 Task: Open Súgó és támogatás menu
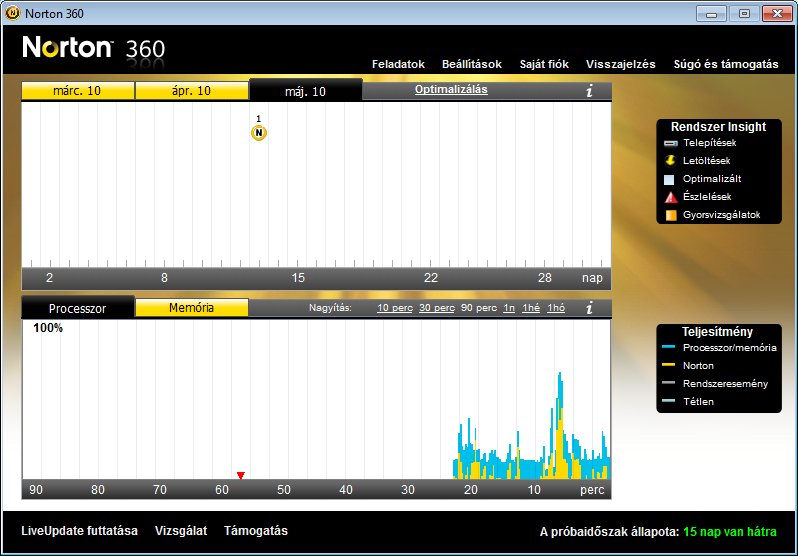click(x=726, y=64)
